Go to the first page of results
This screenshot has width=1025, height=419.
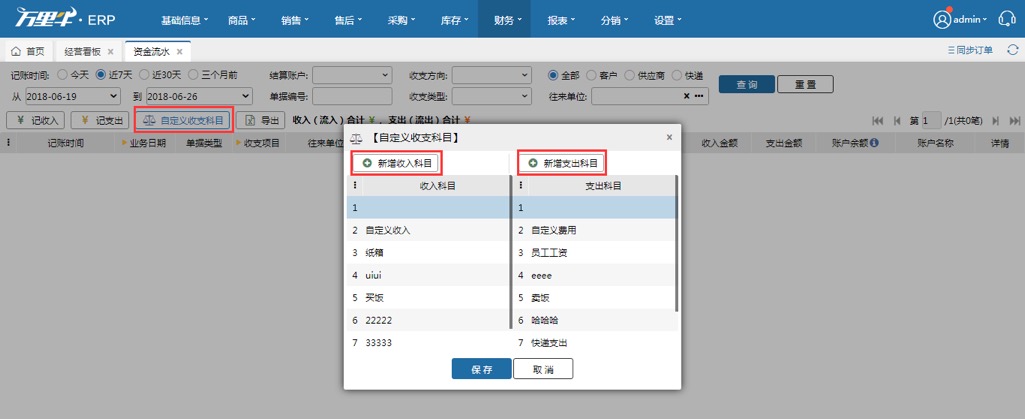point(878,121)
